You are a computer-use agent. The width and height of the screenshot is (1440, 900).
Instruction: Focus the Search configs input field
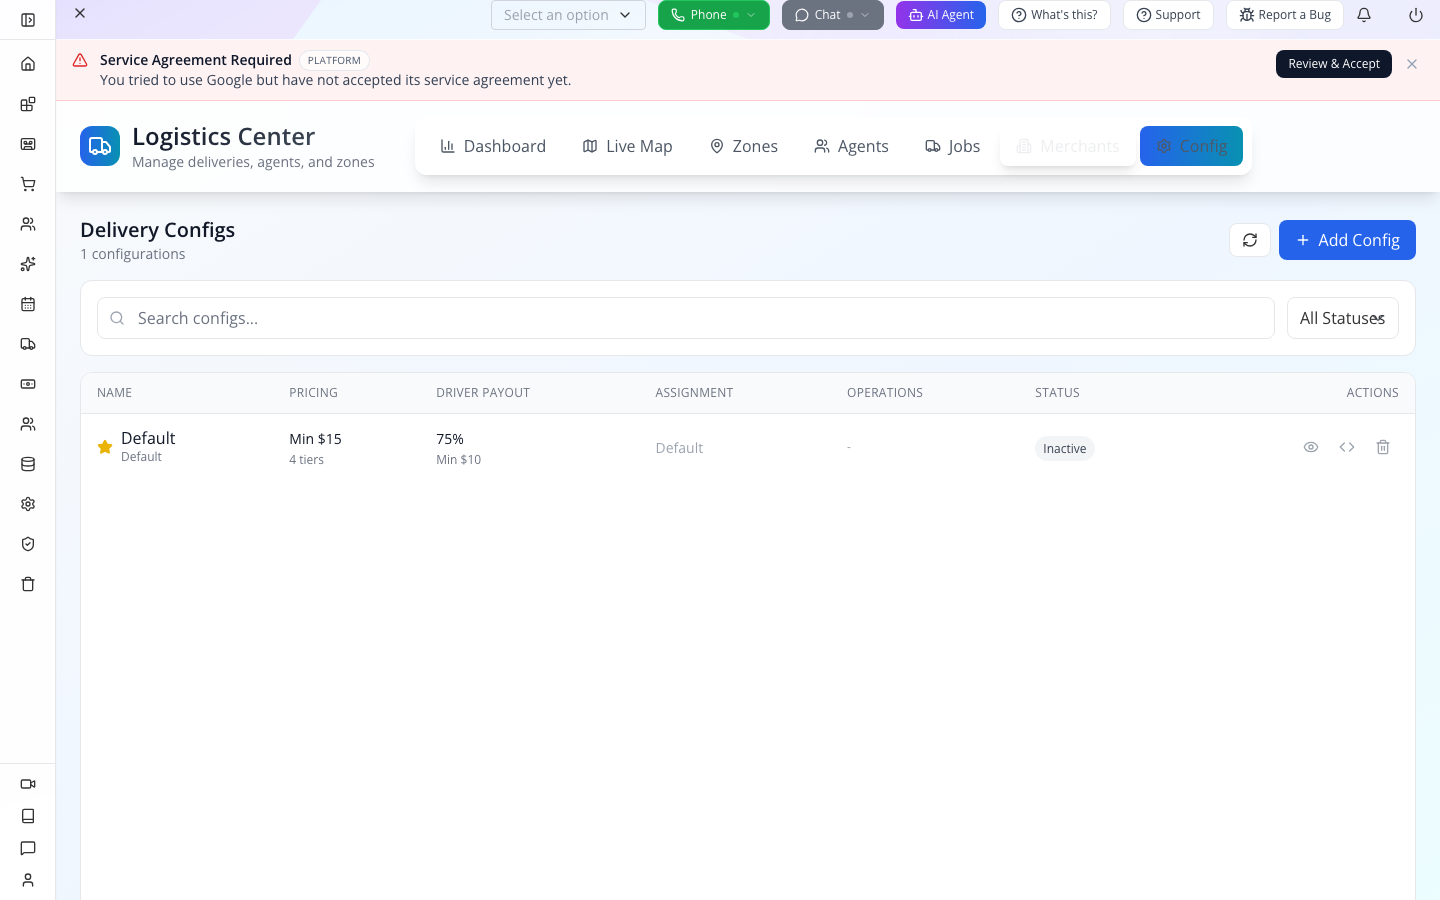pos(686,318)
